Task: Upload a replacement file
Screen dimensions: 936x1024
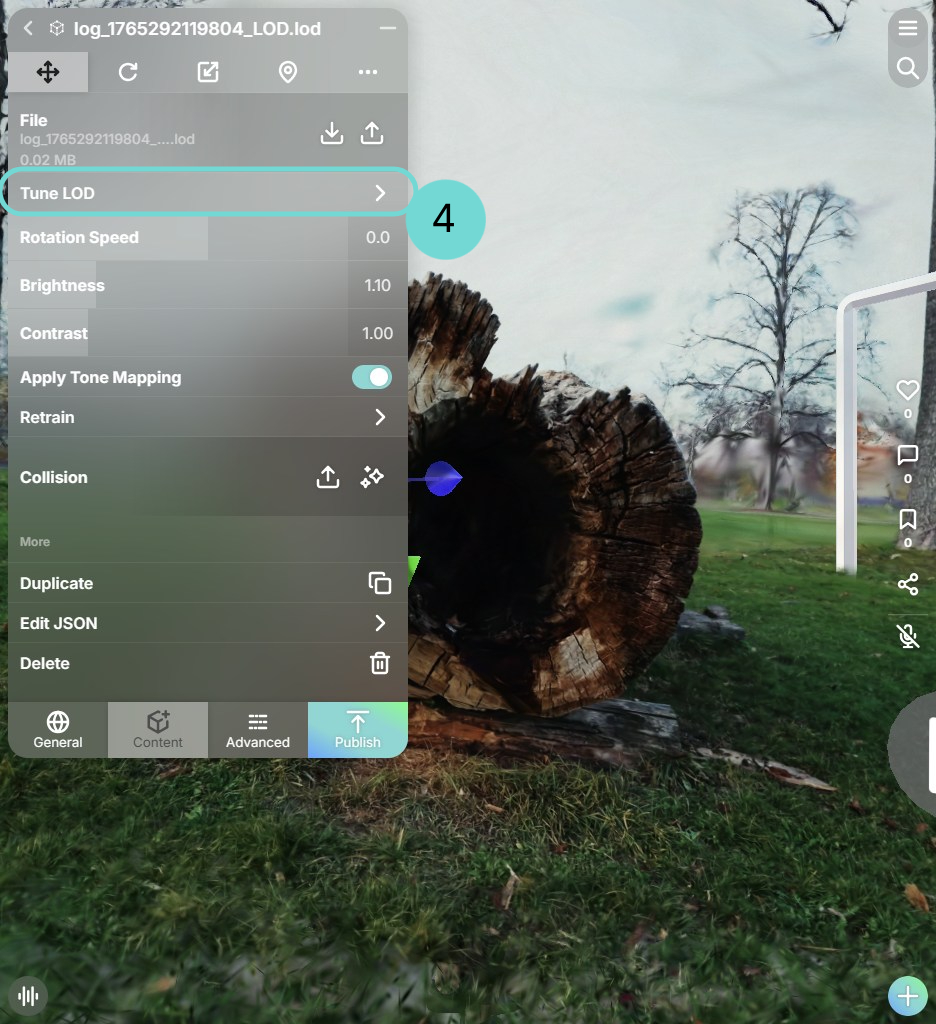Action: pyautogui.click(x=372, y=133)
